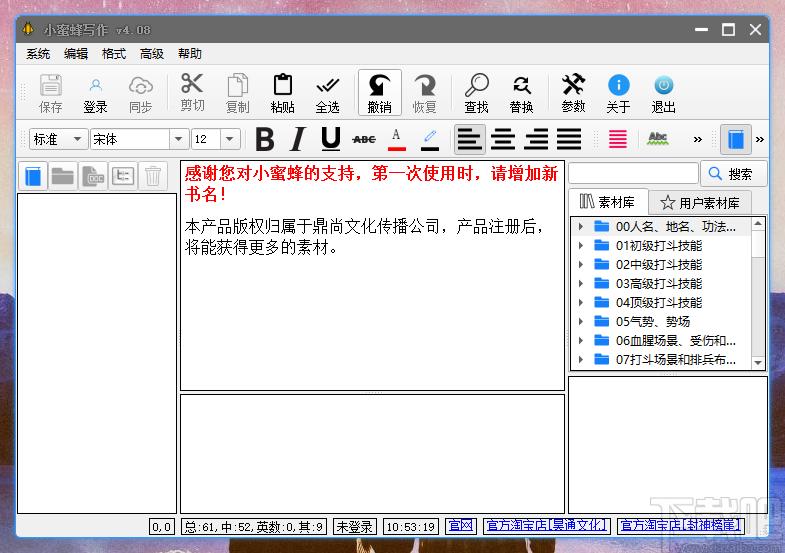Open the font name 宋体 dropdown

point(179,139)
